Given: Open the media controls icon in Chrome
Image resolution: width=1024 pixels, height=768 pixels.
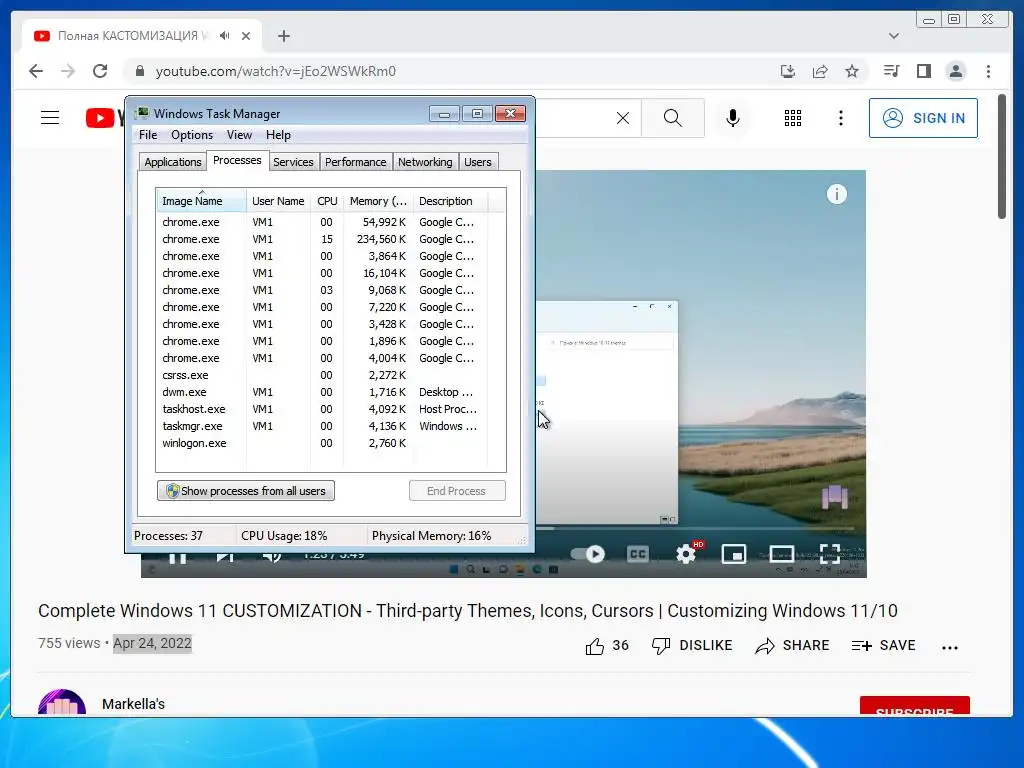Looking at the screenshot, I should (x=891, y=71).
